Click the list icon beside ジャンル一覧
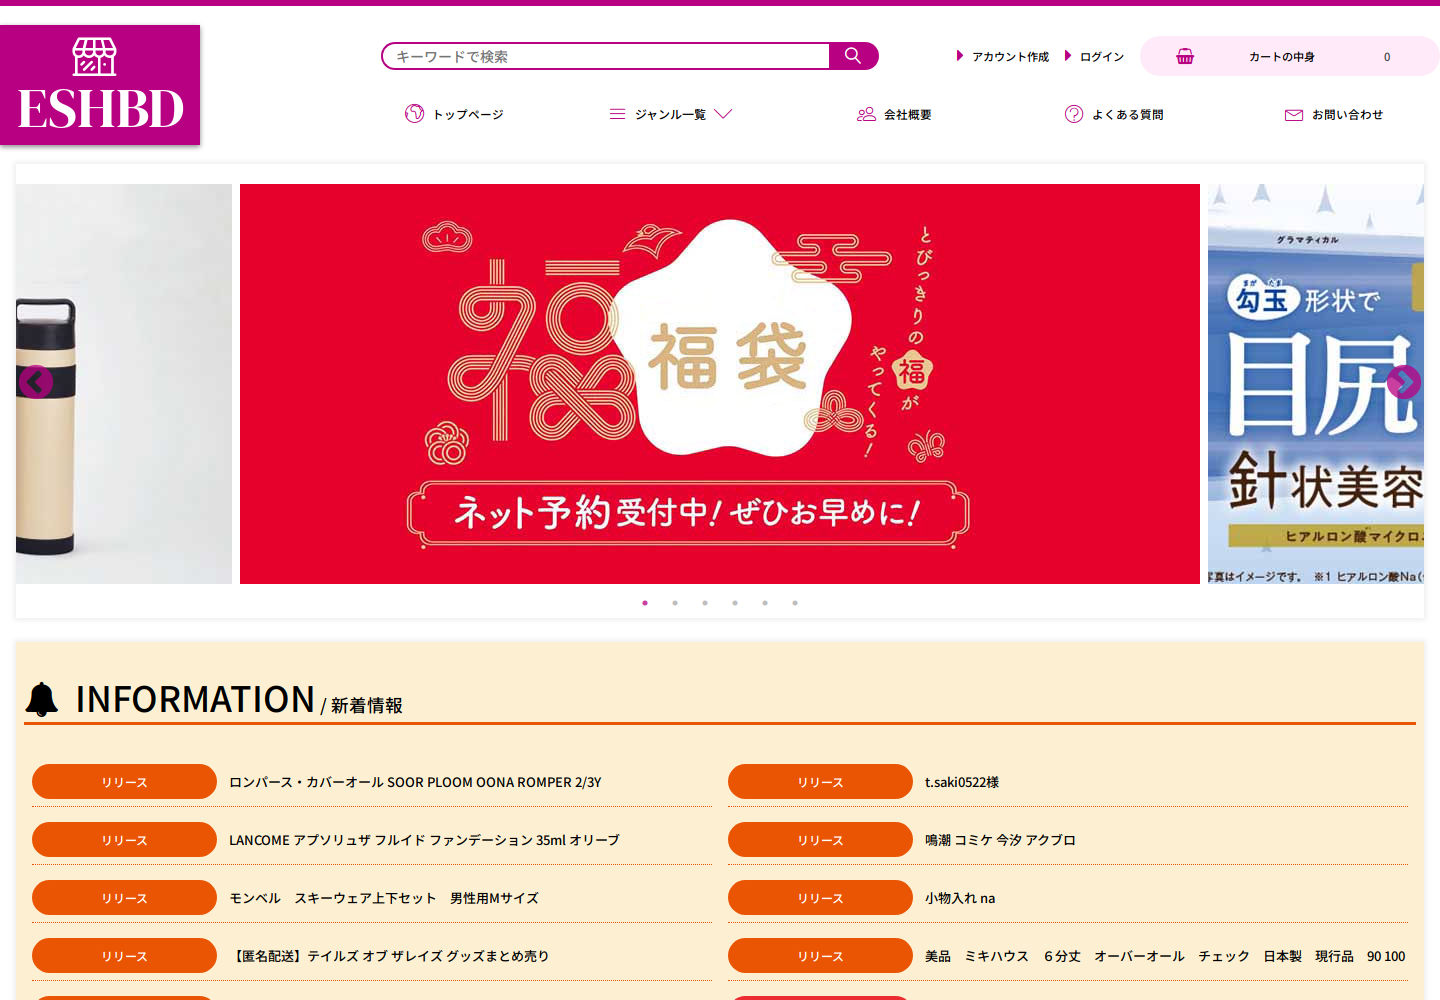 pyautogui.click(x=617, y=114)
